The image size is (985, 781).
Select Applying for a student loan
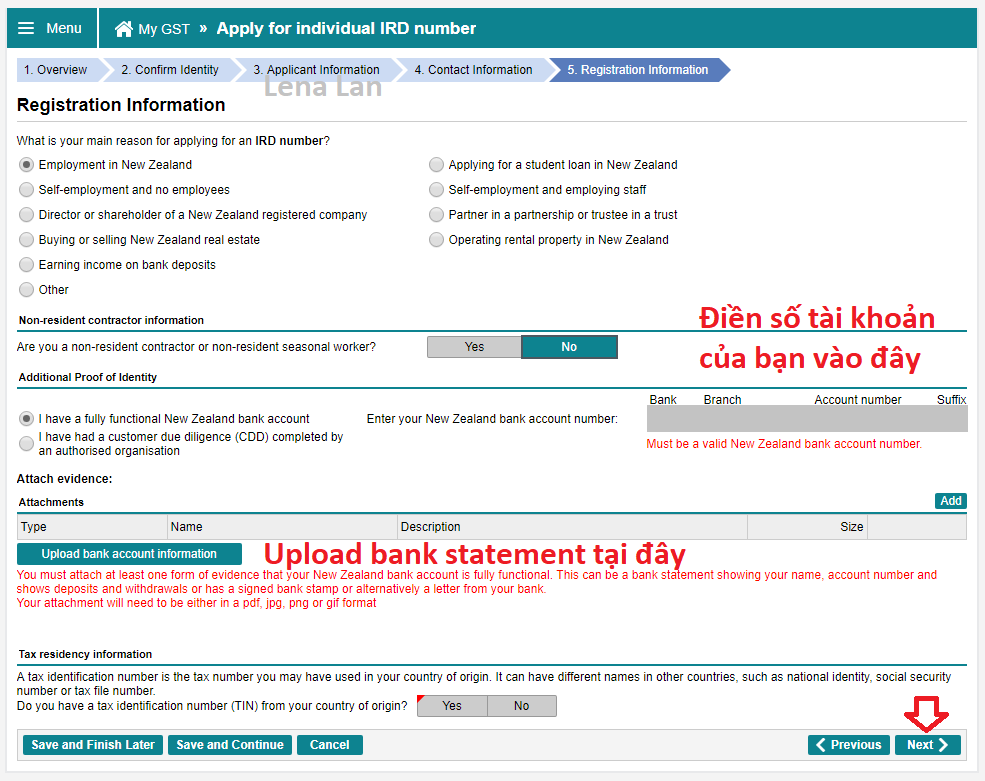click(436, 165)
